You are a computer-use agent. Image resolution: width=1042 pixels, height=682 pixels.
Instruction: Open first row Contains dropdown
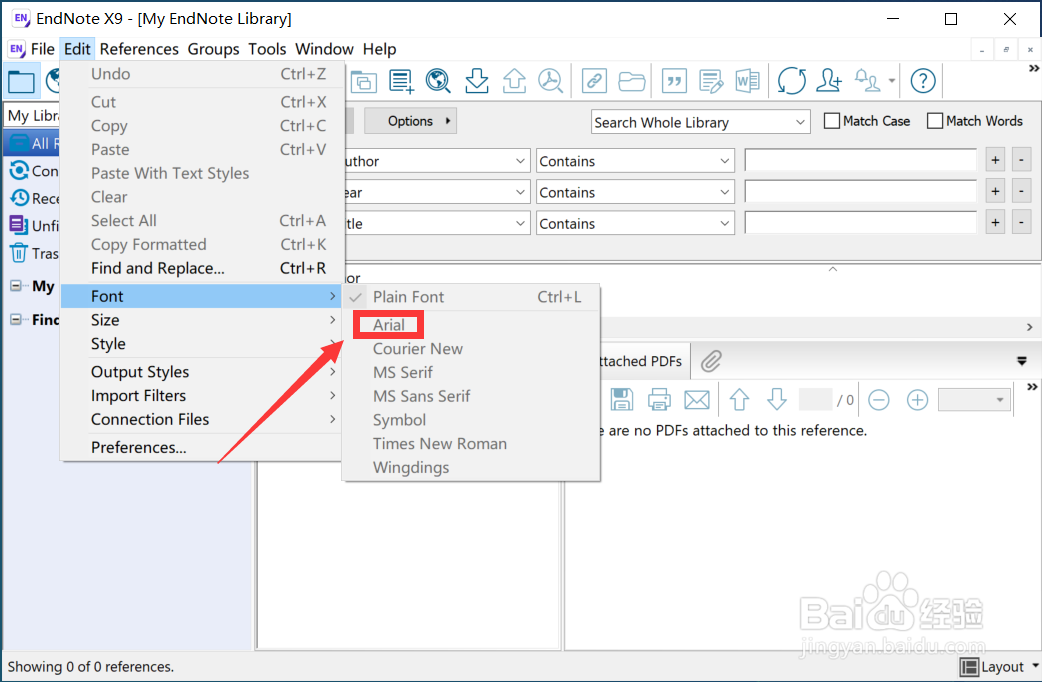pyautogui.click(x=635, y=161)
